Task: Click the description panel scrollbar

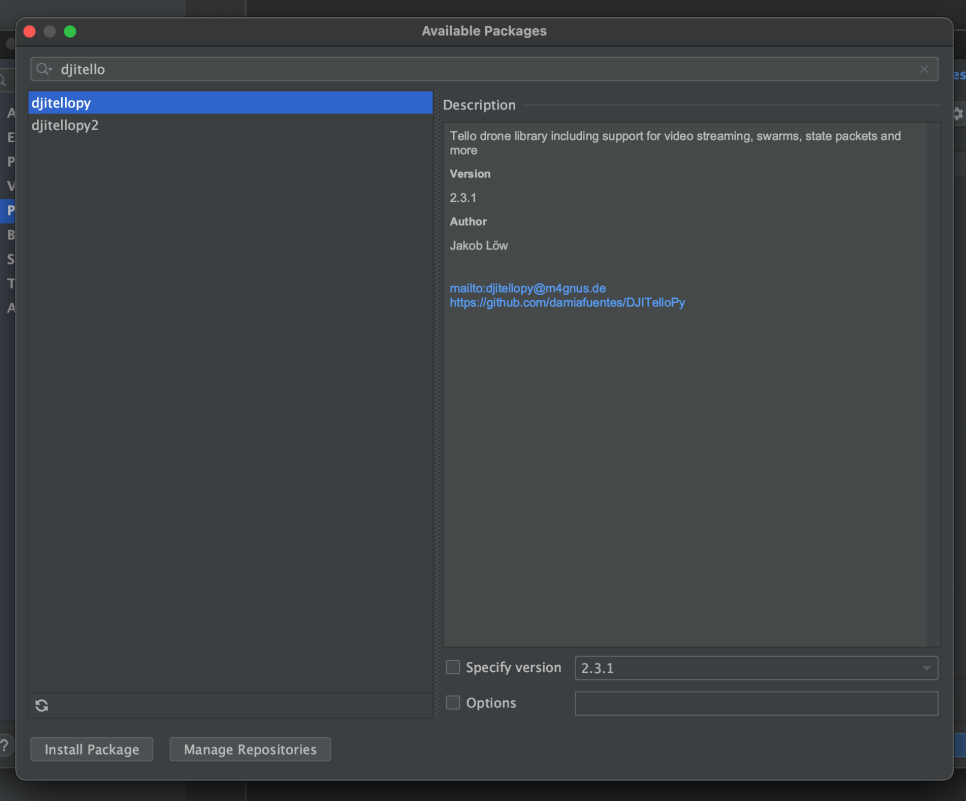Action: pyautogui.click(x=933, y=384)
